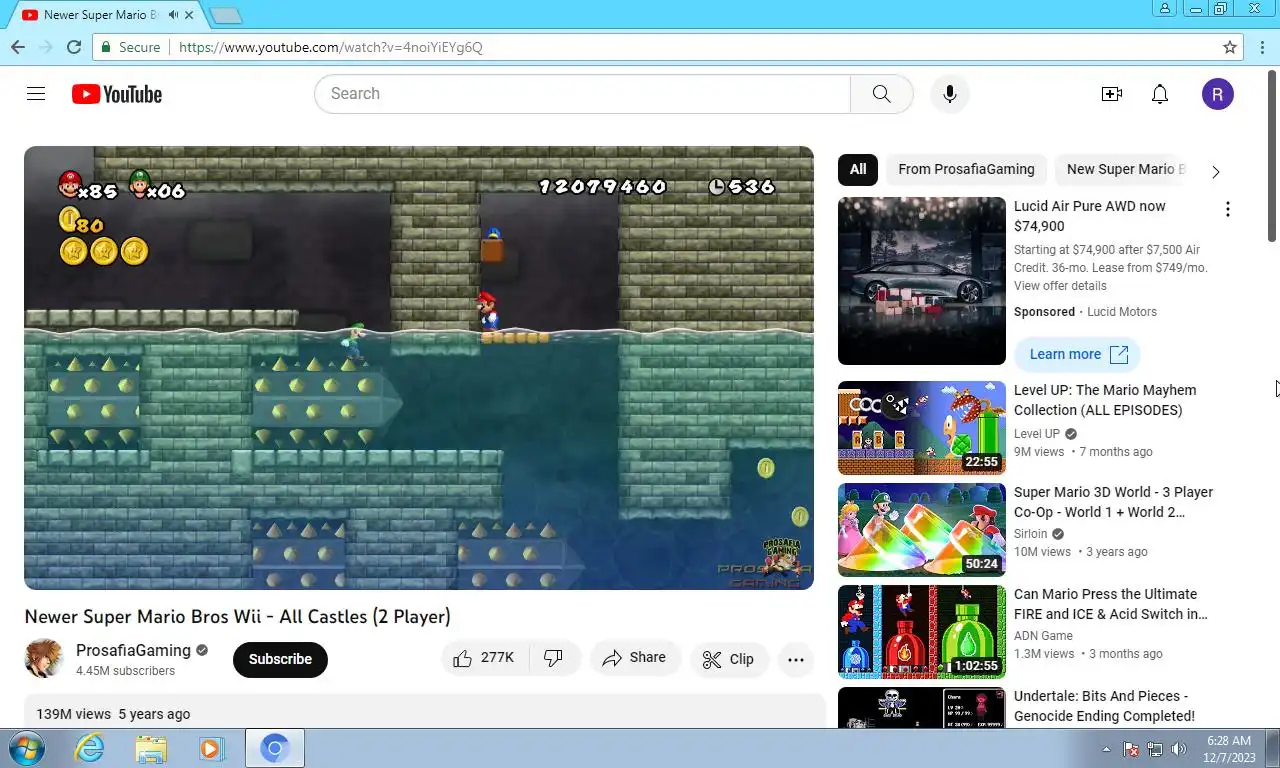Open the account avatar labeled R

pyautogui.click(x=1218, y=94)
